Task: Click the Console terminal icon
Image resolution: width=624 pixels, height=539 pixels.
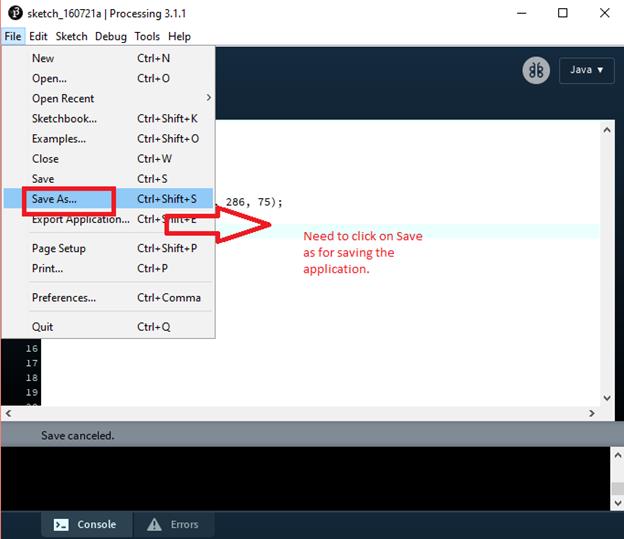Action: point(61,525)
